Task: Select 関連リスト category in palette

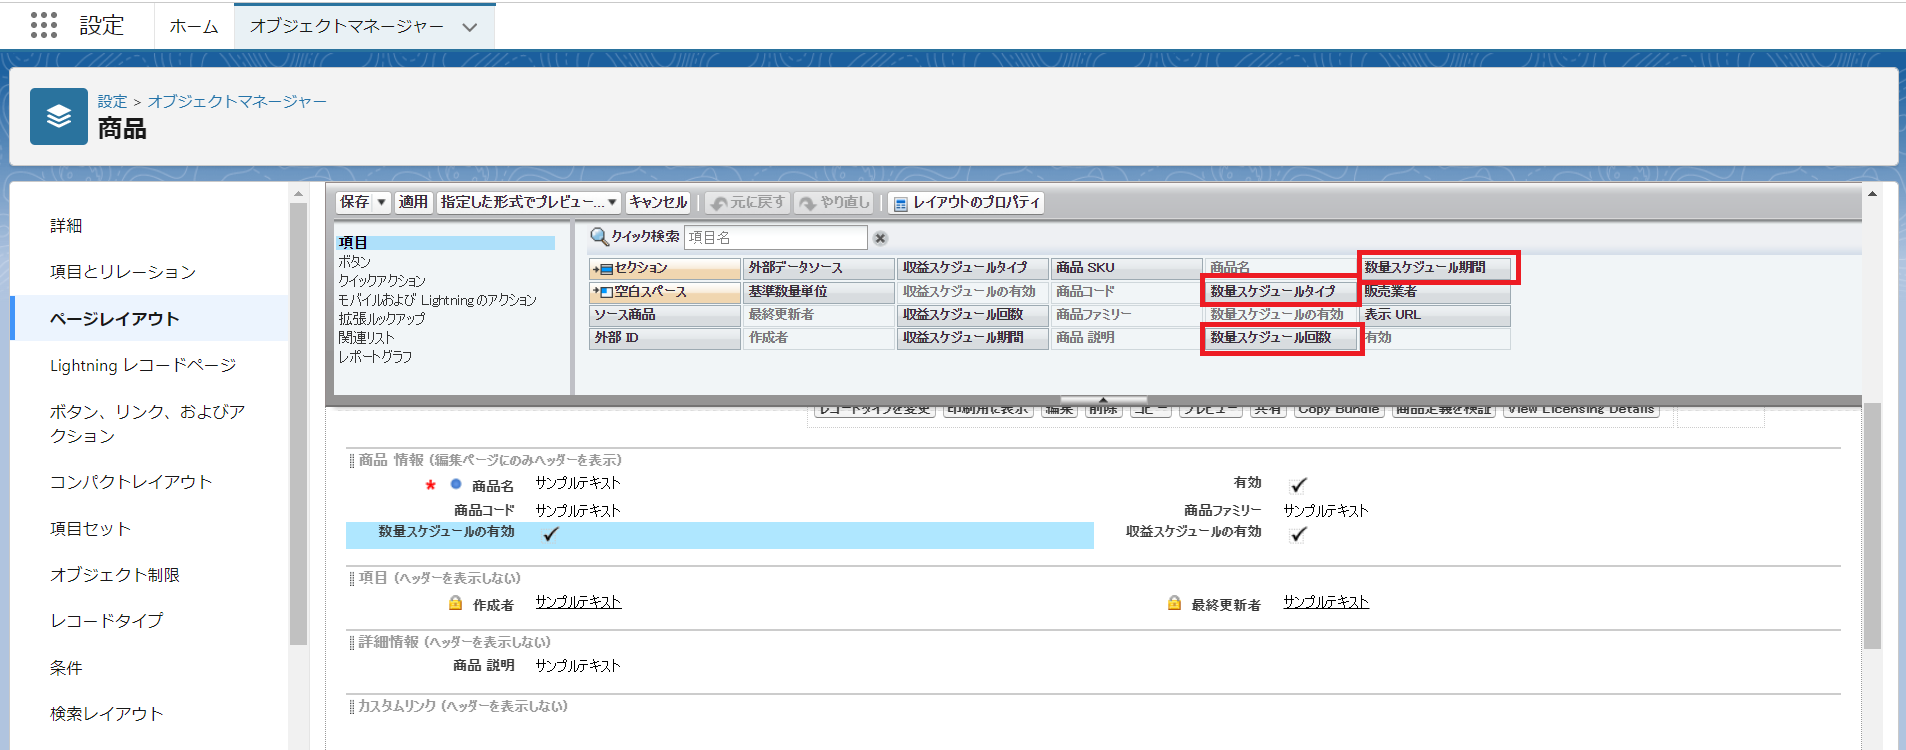Action: point(366,338)
